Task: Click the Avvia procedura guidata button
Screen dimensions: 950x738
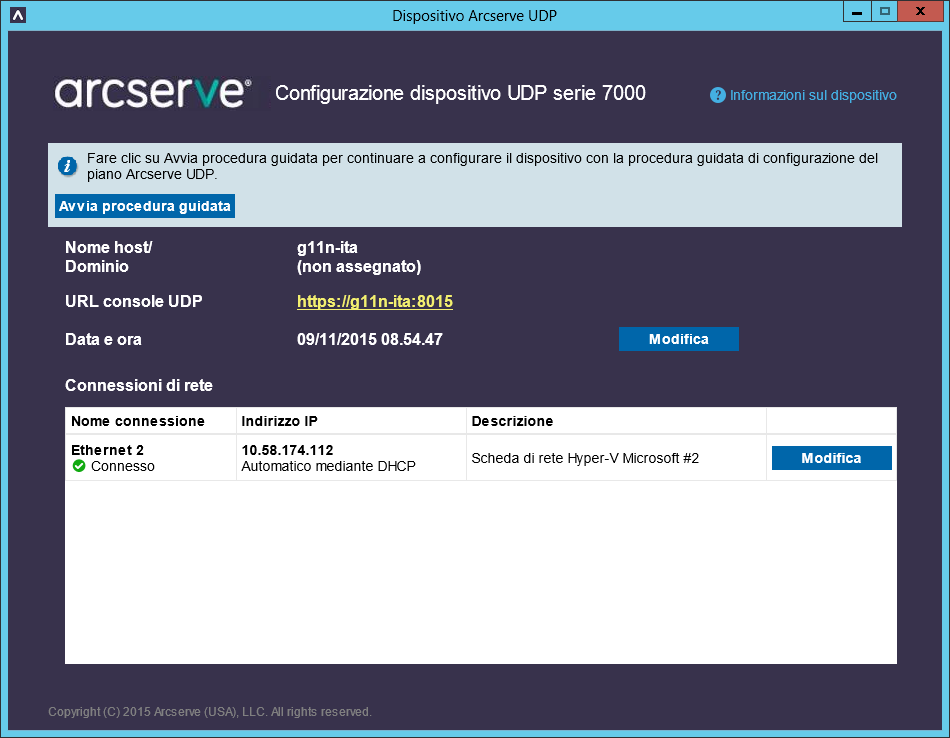Action: (x=145, y=206)
